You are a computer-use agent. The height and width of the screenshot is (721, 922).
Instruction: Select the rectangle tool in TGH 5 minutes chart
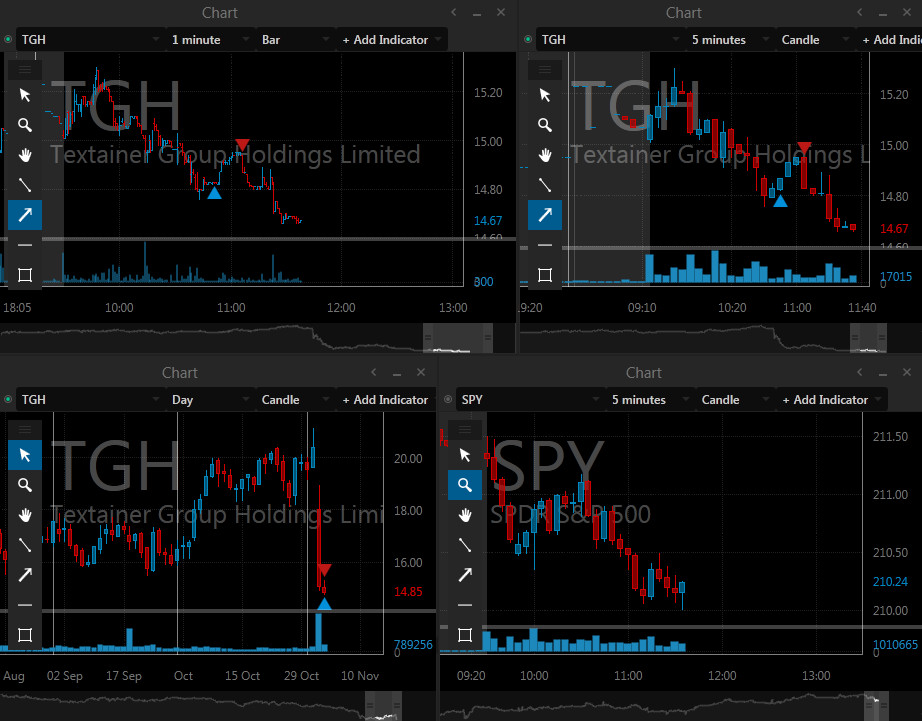pyautogui.click(x=545, y=275)
